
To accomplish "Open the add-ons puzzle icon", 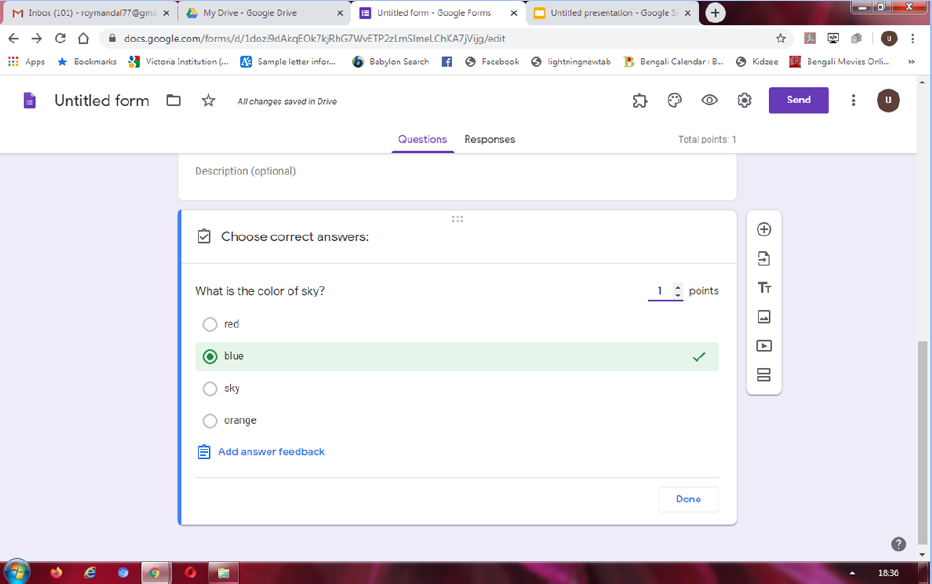I will pyautogui.click(x=640, y=100).
